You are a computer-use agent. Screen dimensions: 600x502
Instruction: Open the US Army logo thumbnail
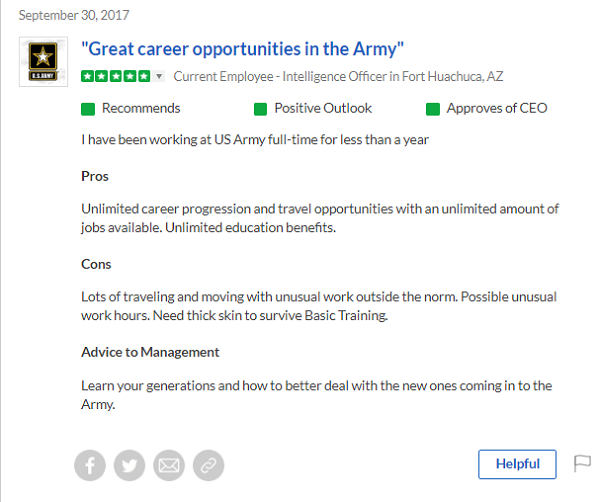pos(43,61)
